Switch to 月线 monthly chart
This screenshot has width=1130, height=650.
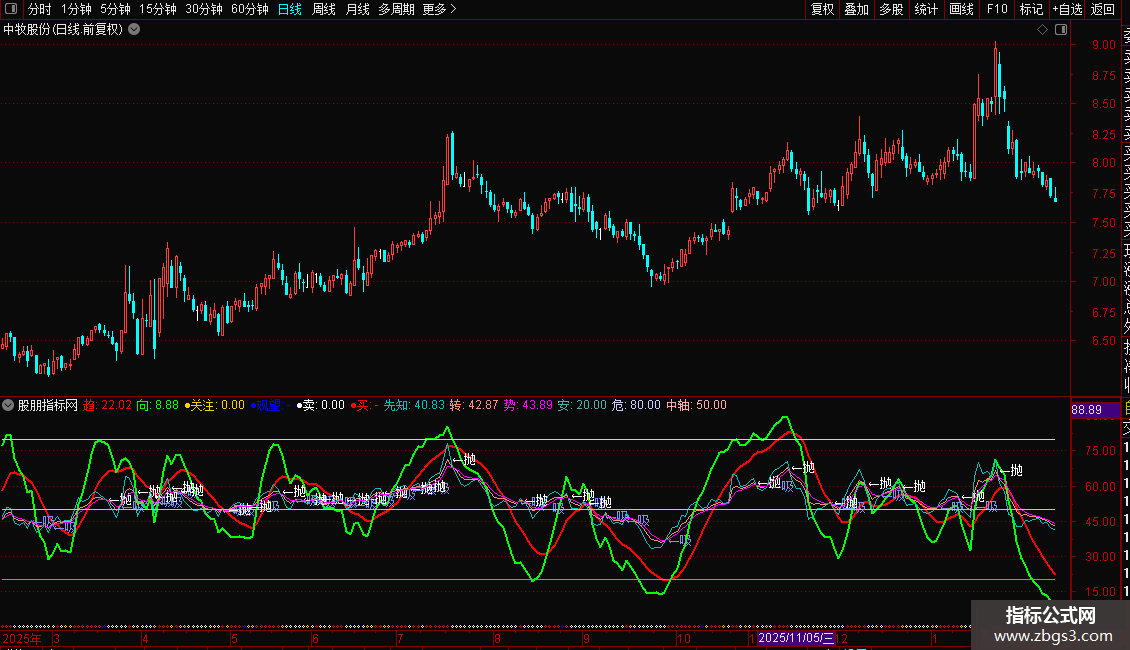357,9
